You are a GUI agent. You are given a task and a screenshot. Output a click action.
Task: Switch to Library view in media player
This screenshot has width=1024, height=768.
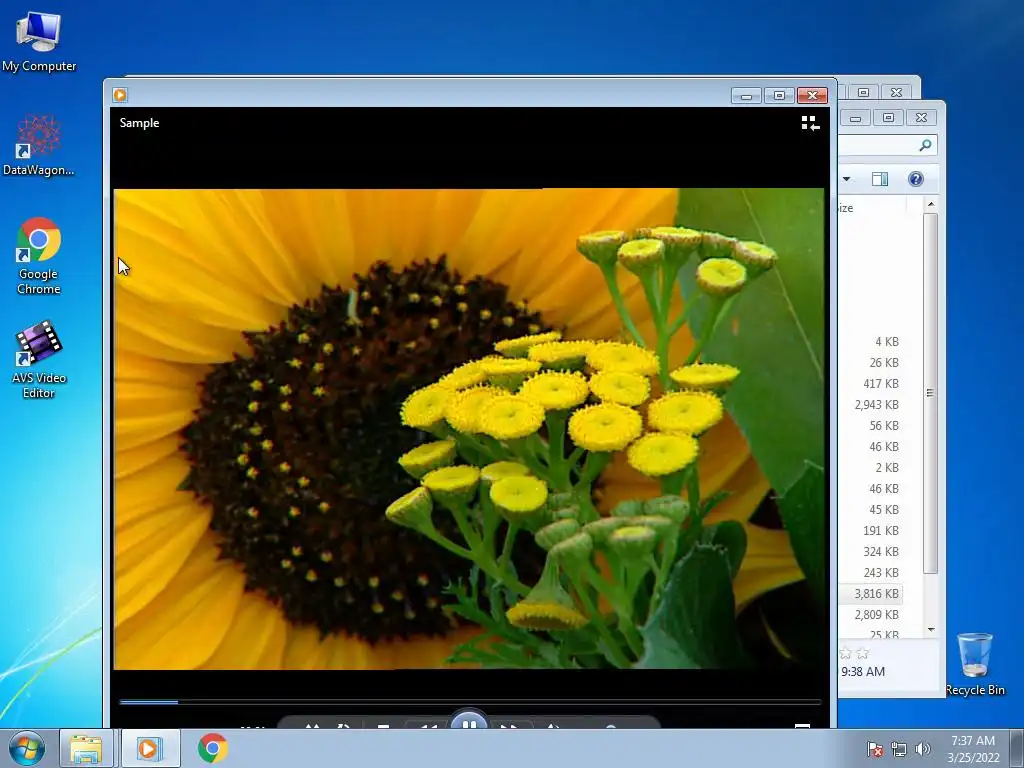(810, 123)
